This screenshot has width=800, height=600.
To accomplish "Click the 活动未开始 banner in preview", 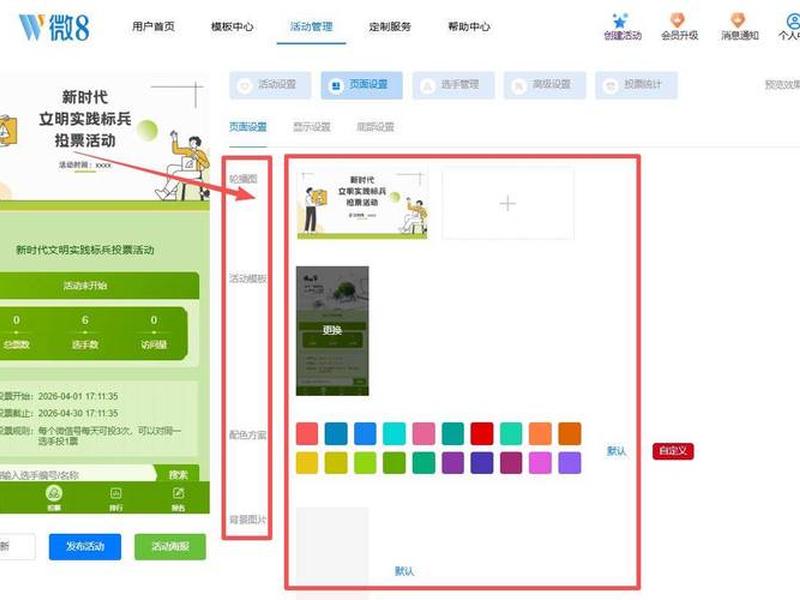I will [x=98, y=285].
